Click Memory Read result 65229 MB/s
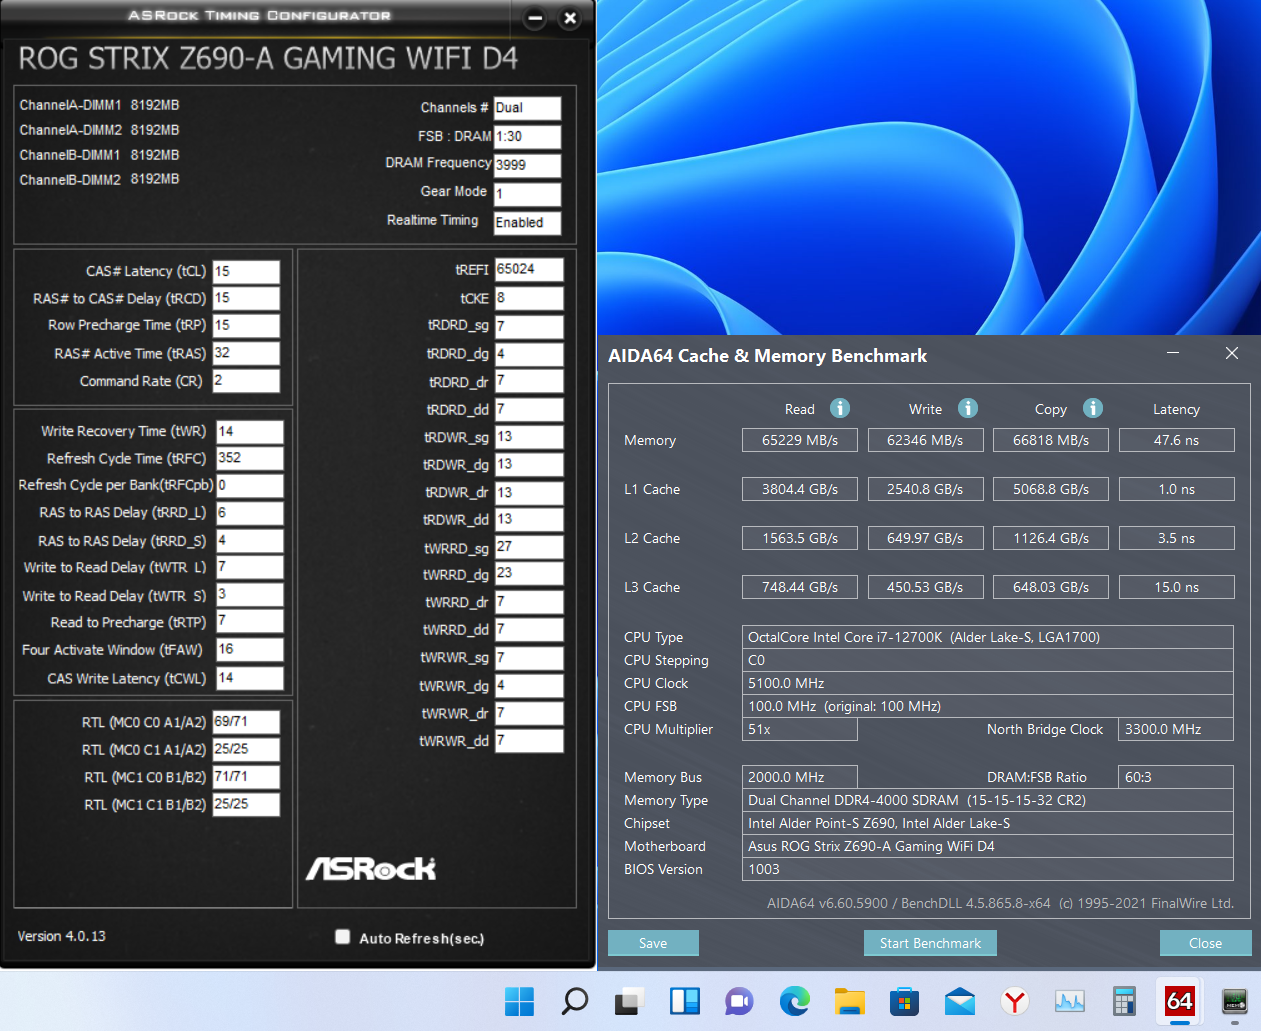The width and height of the screenshot is (1261, 1031). 800,440
